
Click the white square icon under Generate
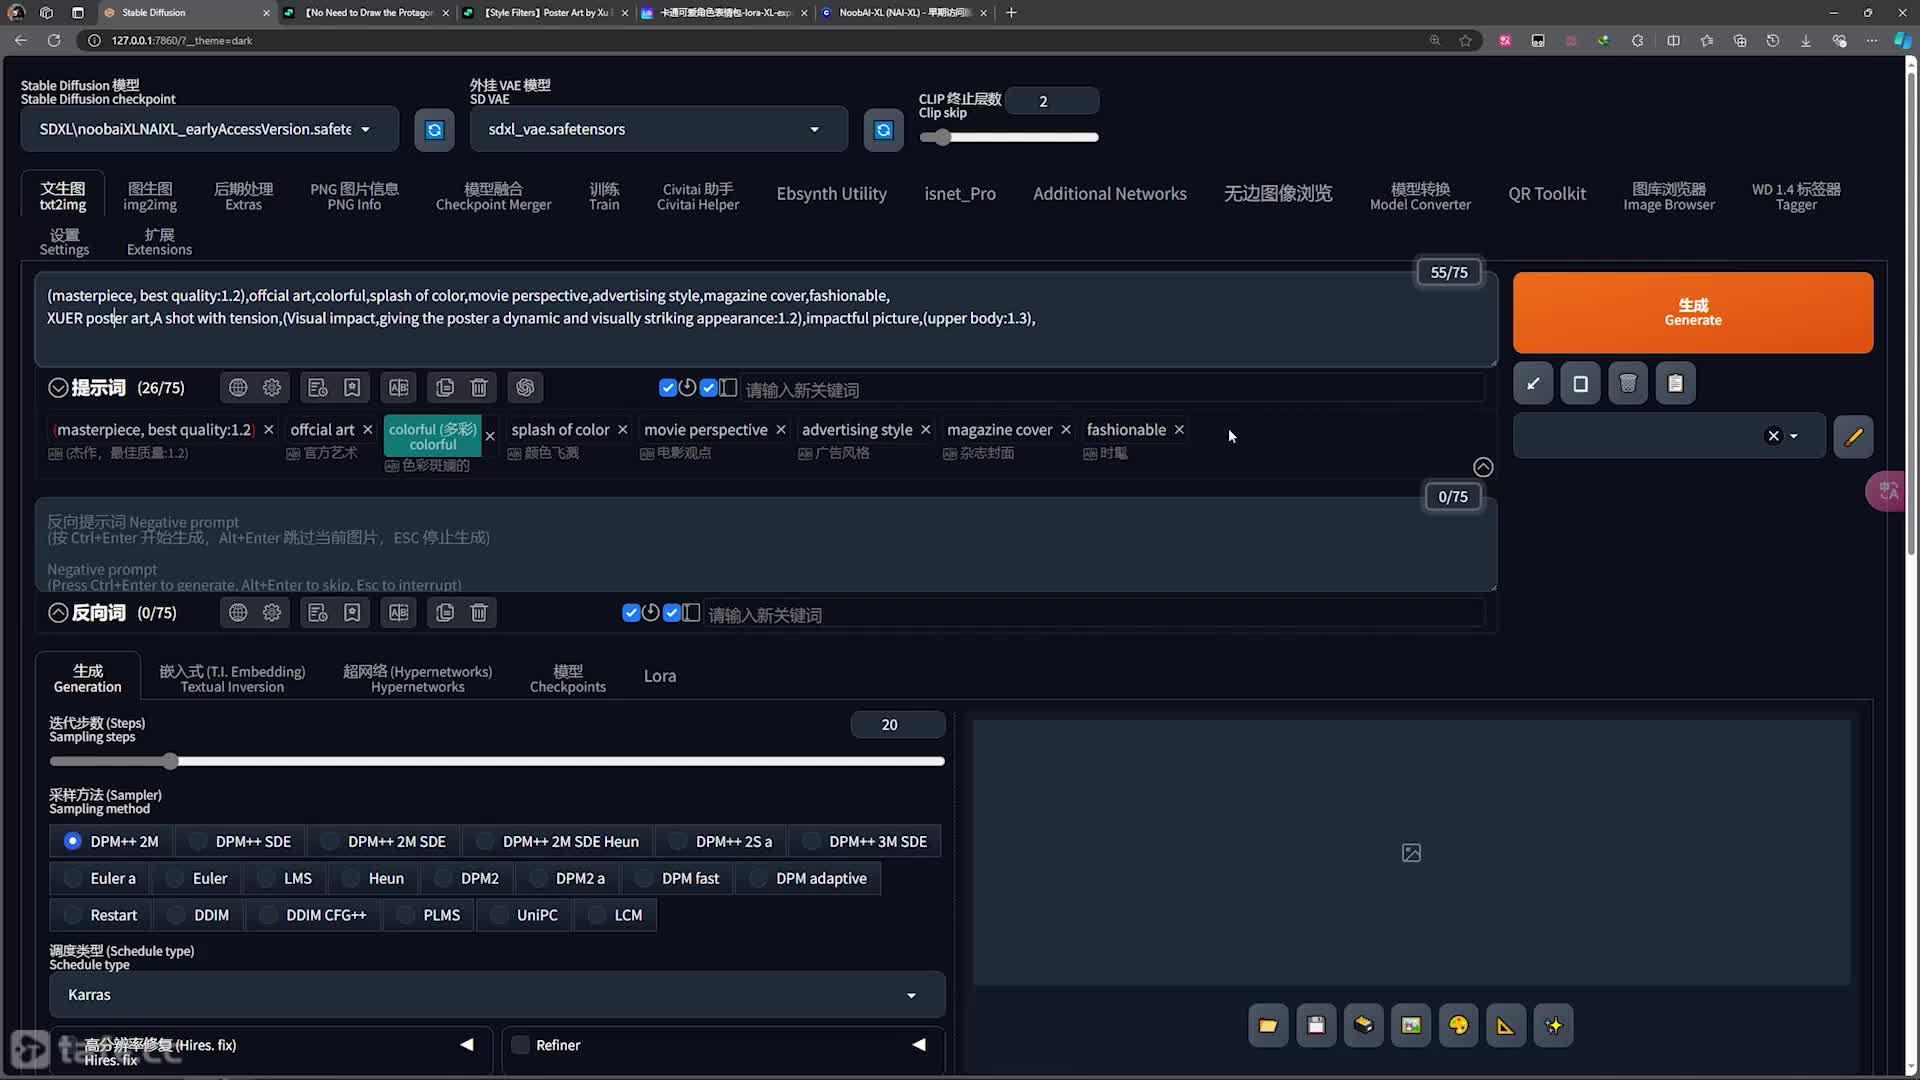tap(1580, 383)
